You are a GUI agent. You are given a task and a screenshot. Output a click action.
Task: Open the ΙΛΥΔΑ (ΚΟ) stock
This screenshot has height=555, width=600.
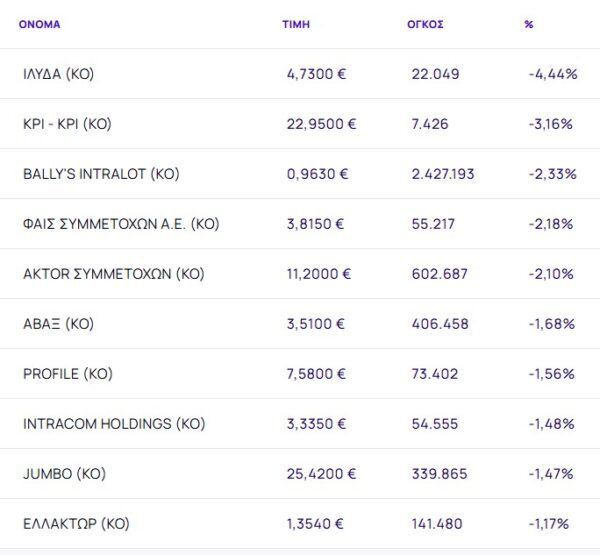(x=58, y=74)
